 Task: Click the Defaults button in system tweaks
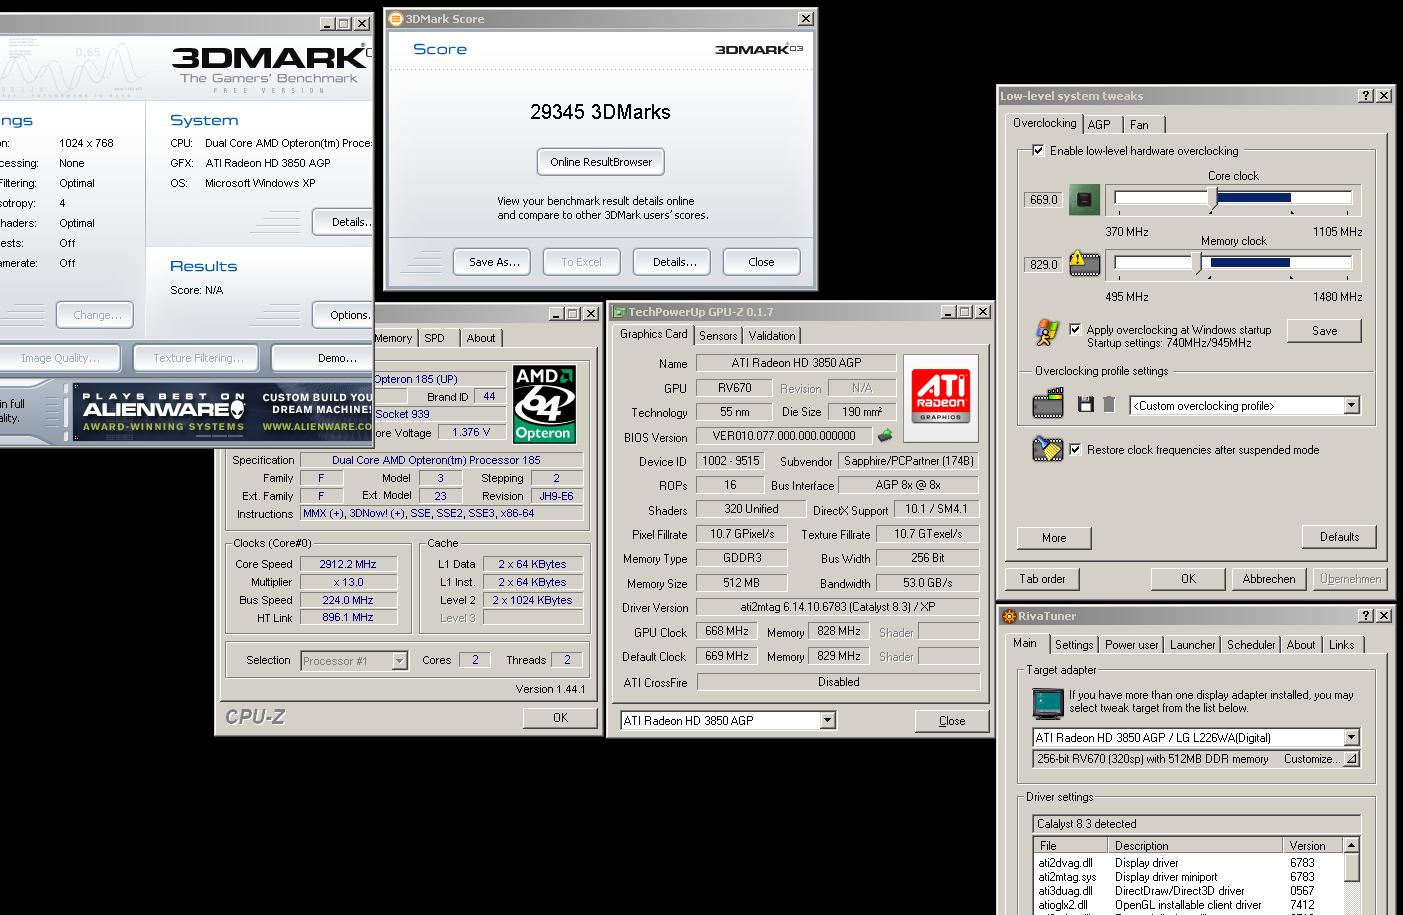pos(1339,537)
